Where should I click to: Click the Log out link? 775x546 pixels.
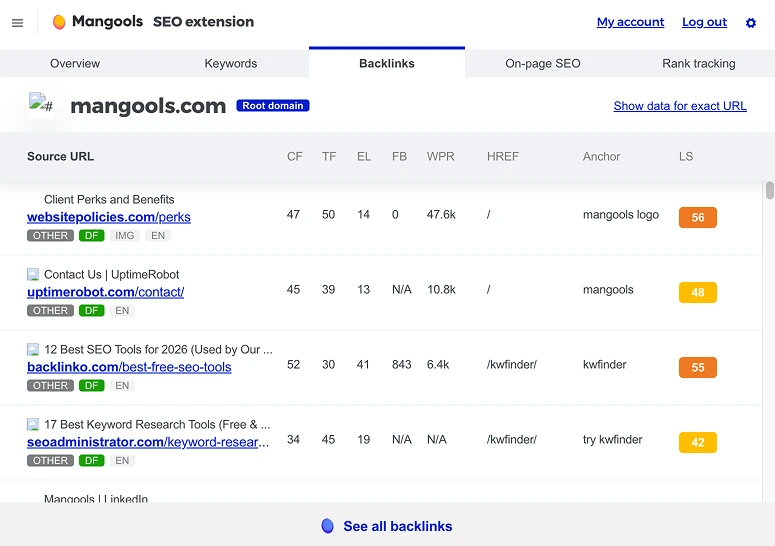tap(704, 22)
